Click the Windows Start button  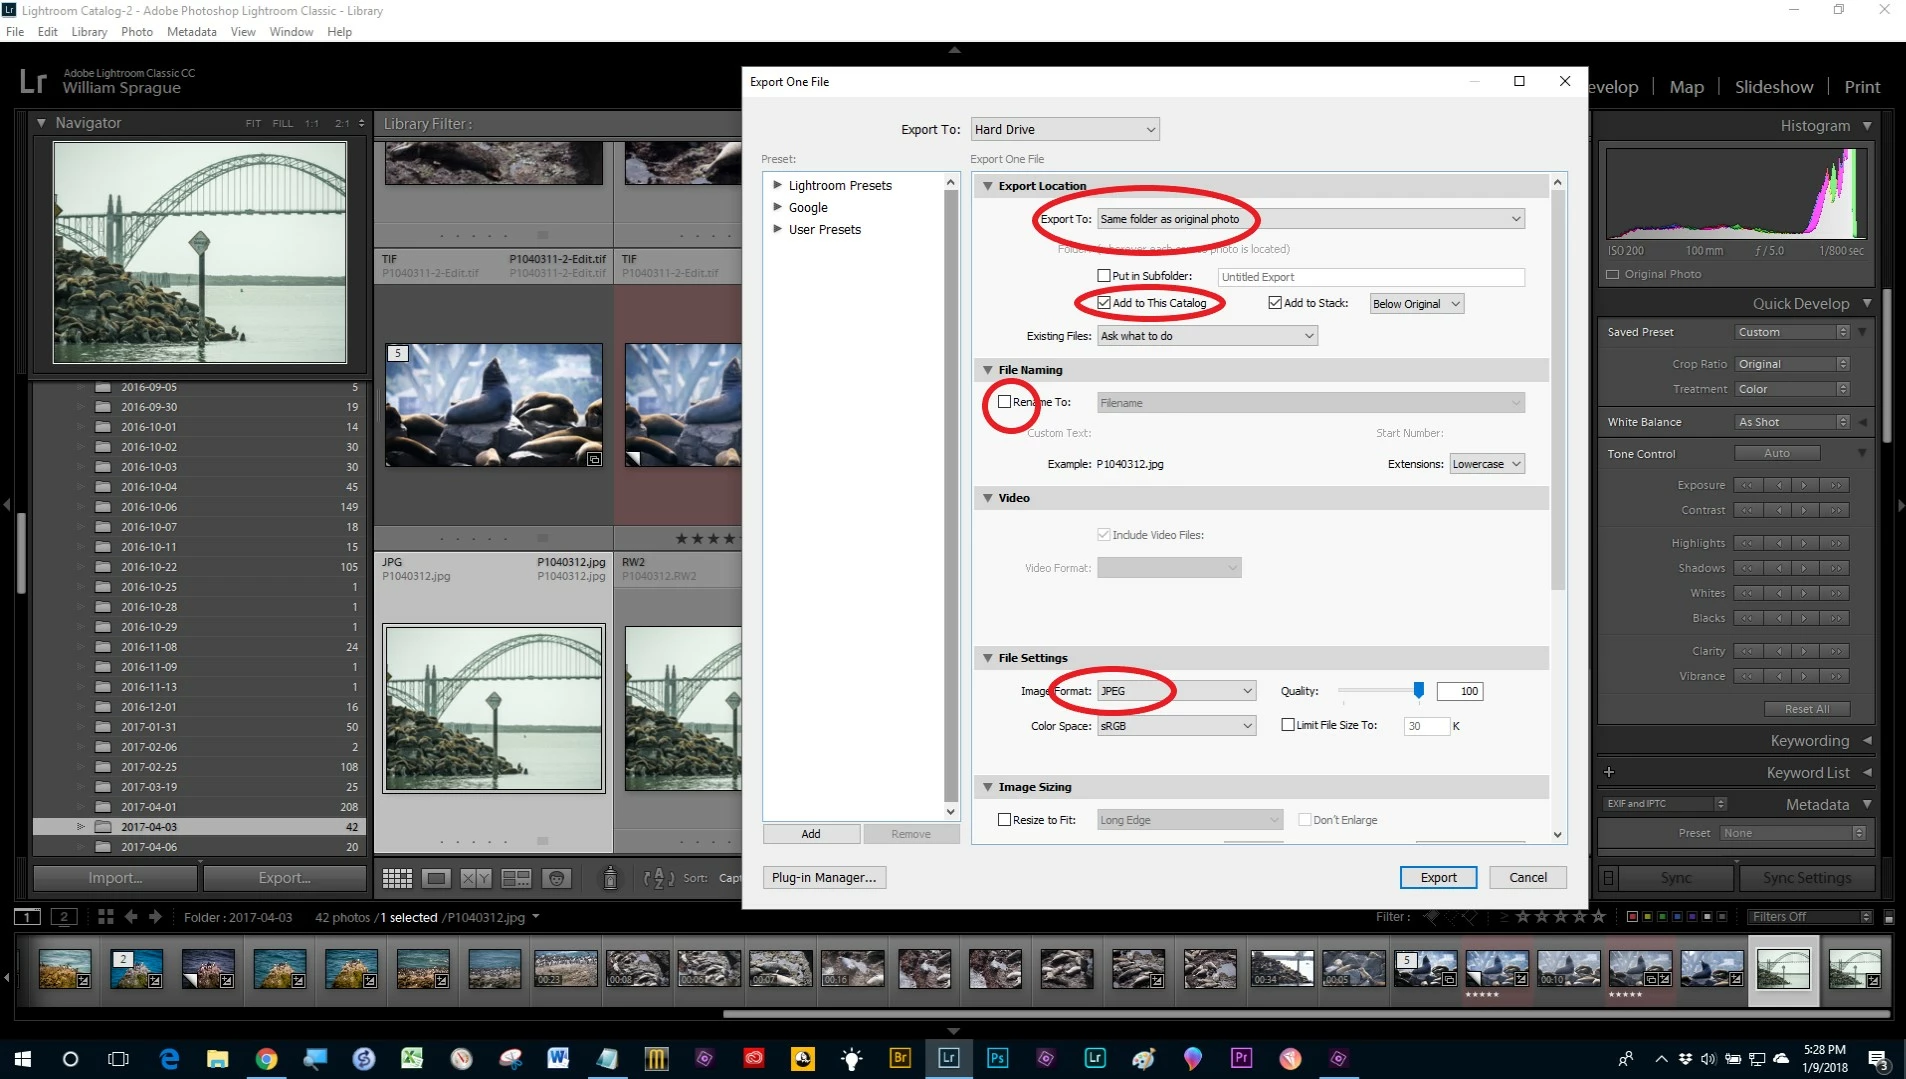coord(22,1058)
